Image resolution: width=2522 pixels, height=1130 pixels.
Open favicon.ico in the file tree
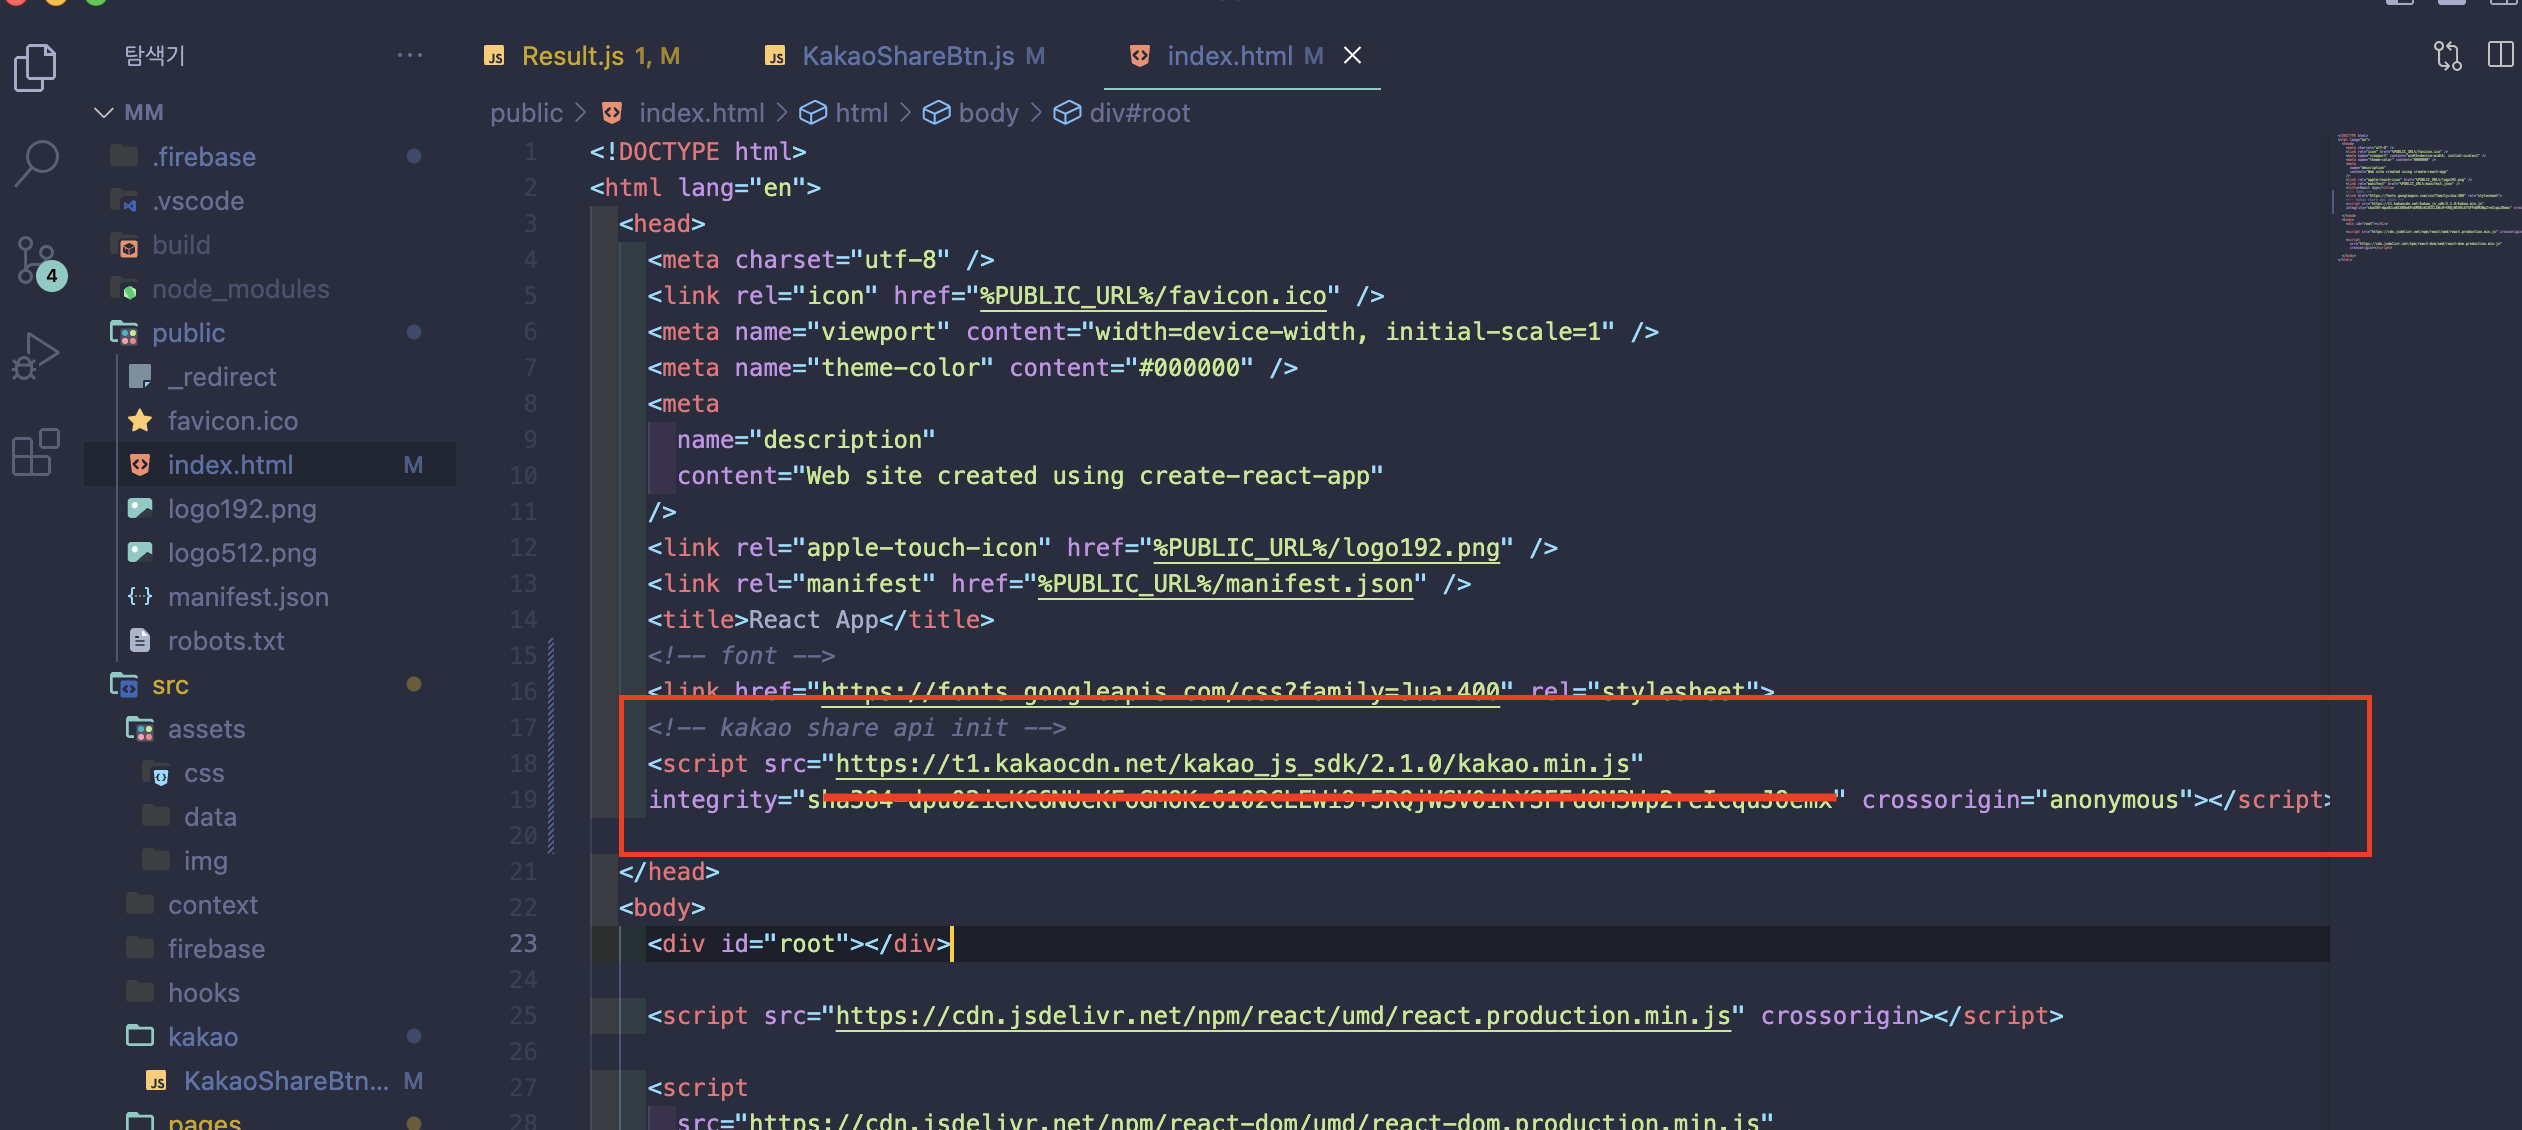coord(232,421)
